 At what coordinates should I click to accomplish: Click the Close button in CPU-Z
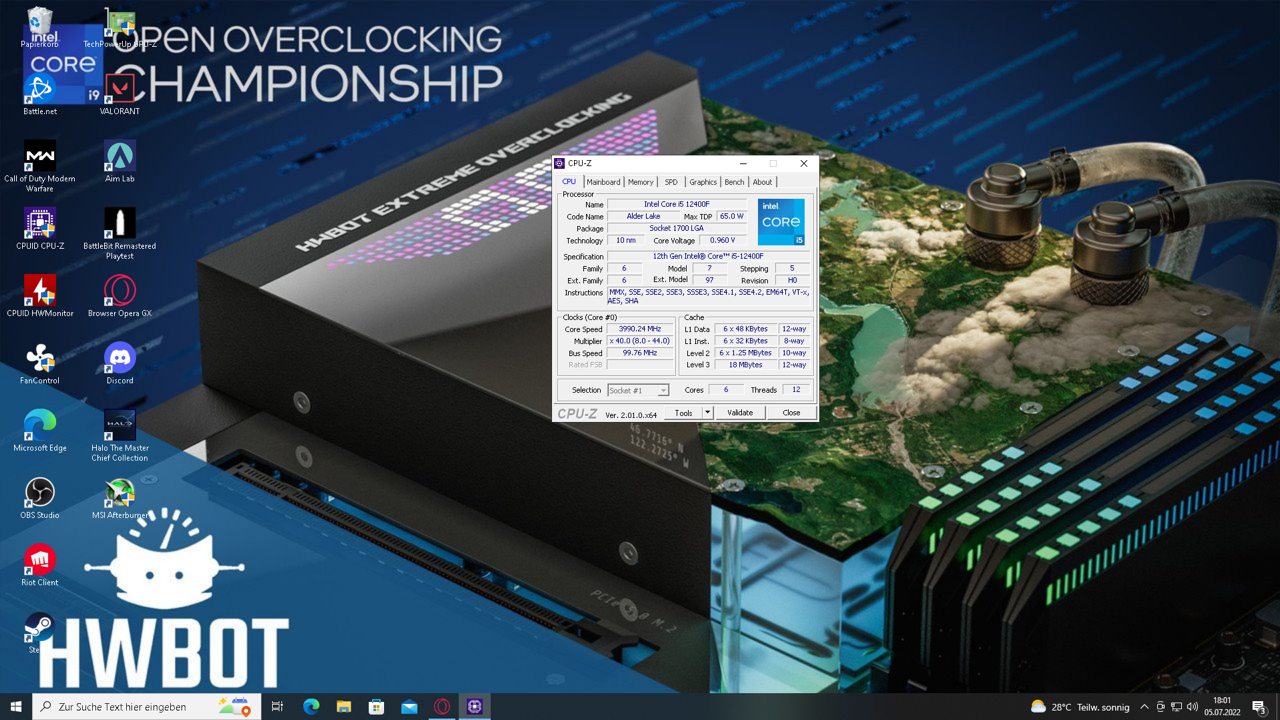click(x=791, y=412)
